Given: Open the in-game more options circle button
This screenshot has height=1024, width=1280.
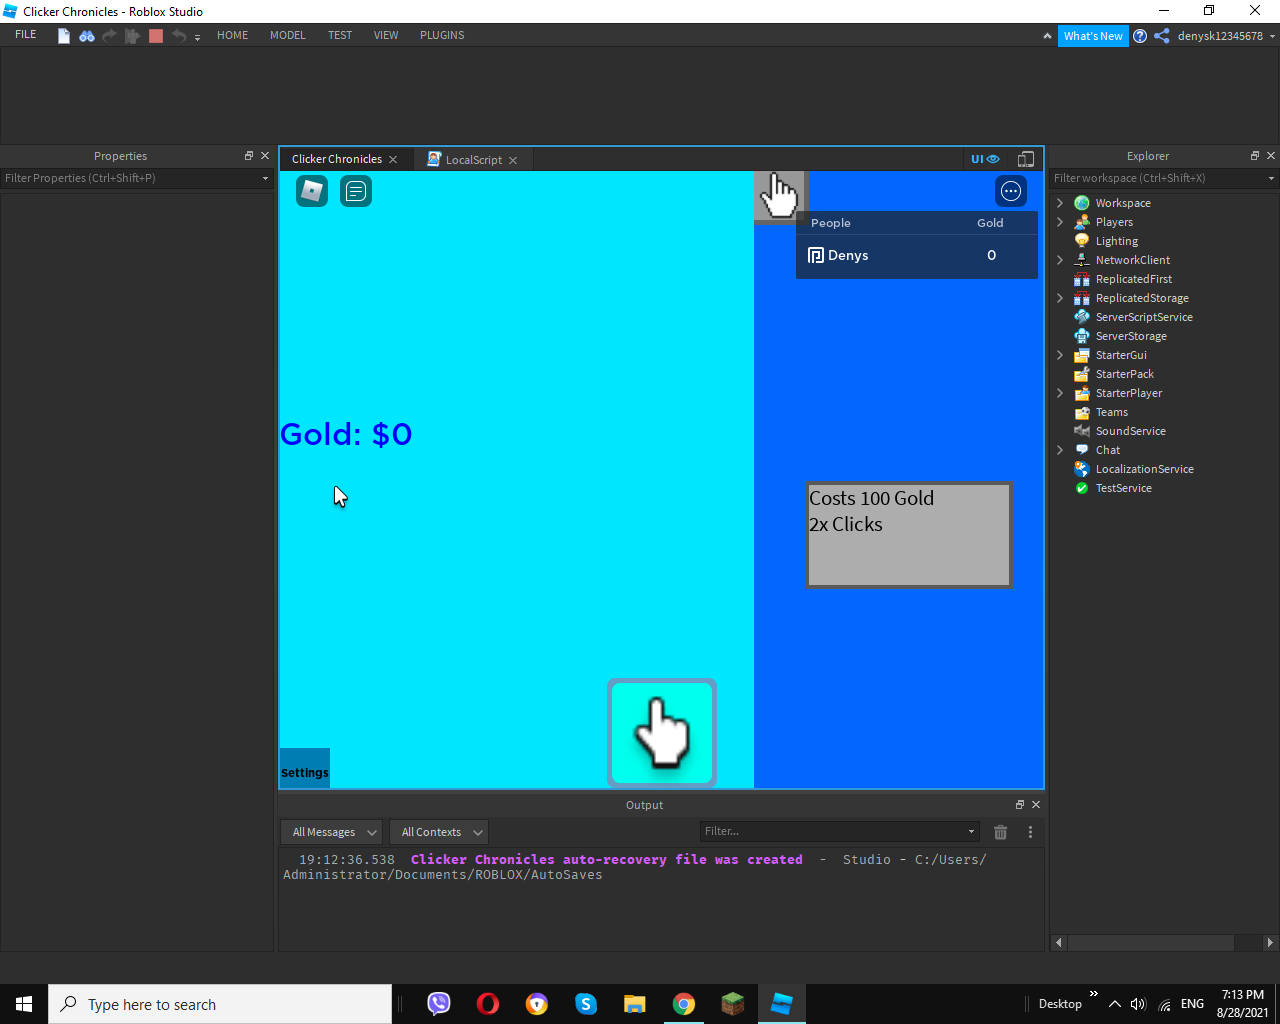Looking at the screenshot, I should pyautogui.click(x=1011, y=191).
